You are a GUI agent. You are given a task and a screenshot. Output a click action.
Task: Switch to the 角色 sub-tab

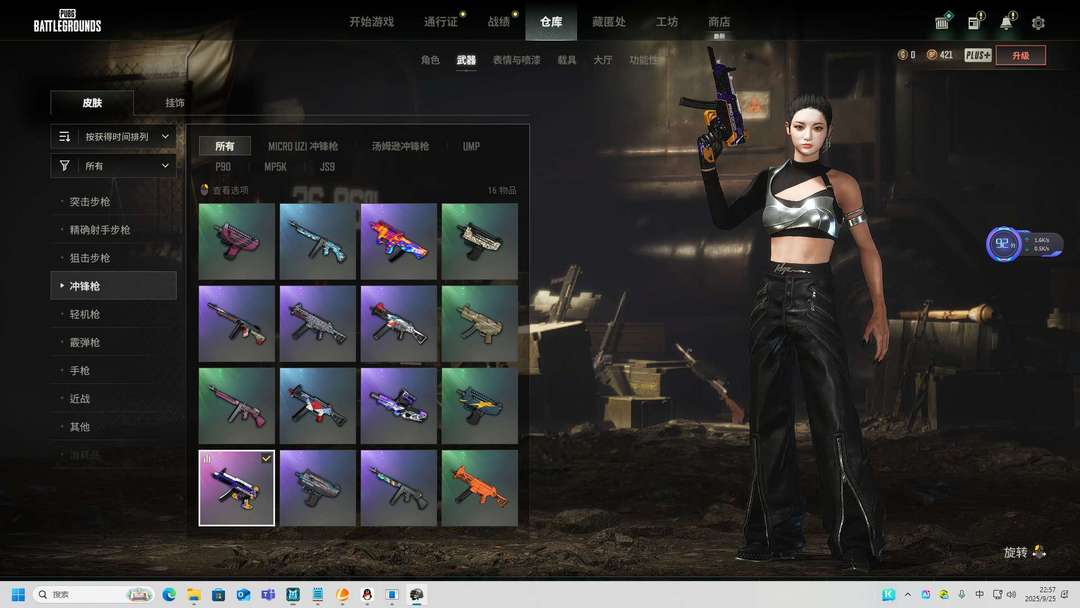point(430,60)
